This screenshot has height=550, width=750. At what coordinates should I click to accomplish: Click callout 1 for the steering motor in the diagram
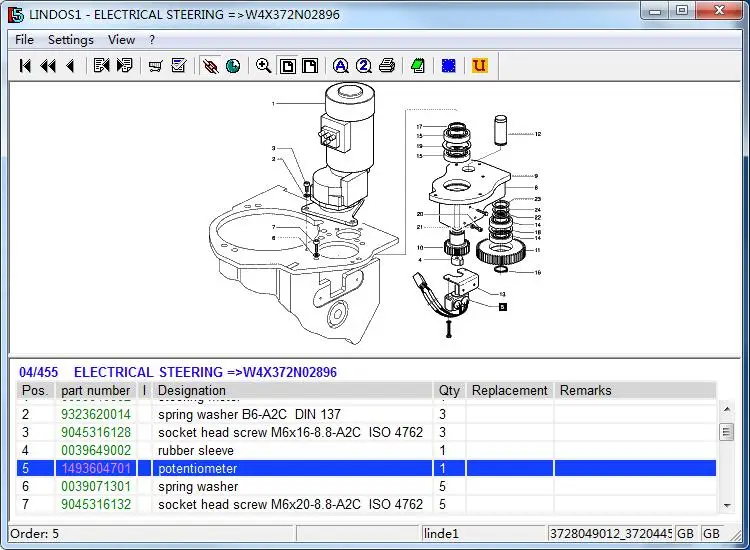[273, 103]
